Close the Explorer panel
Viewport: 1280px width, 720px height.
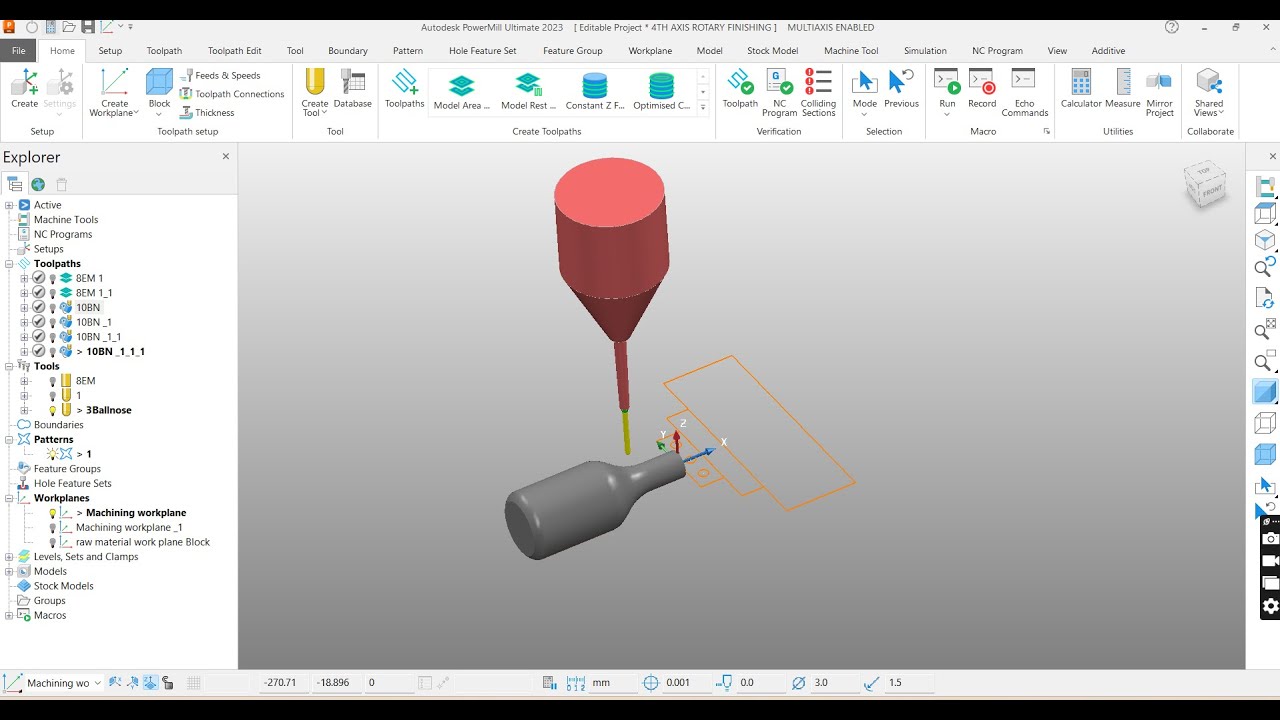pyautogui.click(x=225, y=156)
